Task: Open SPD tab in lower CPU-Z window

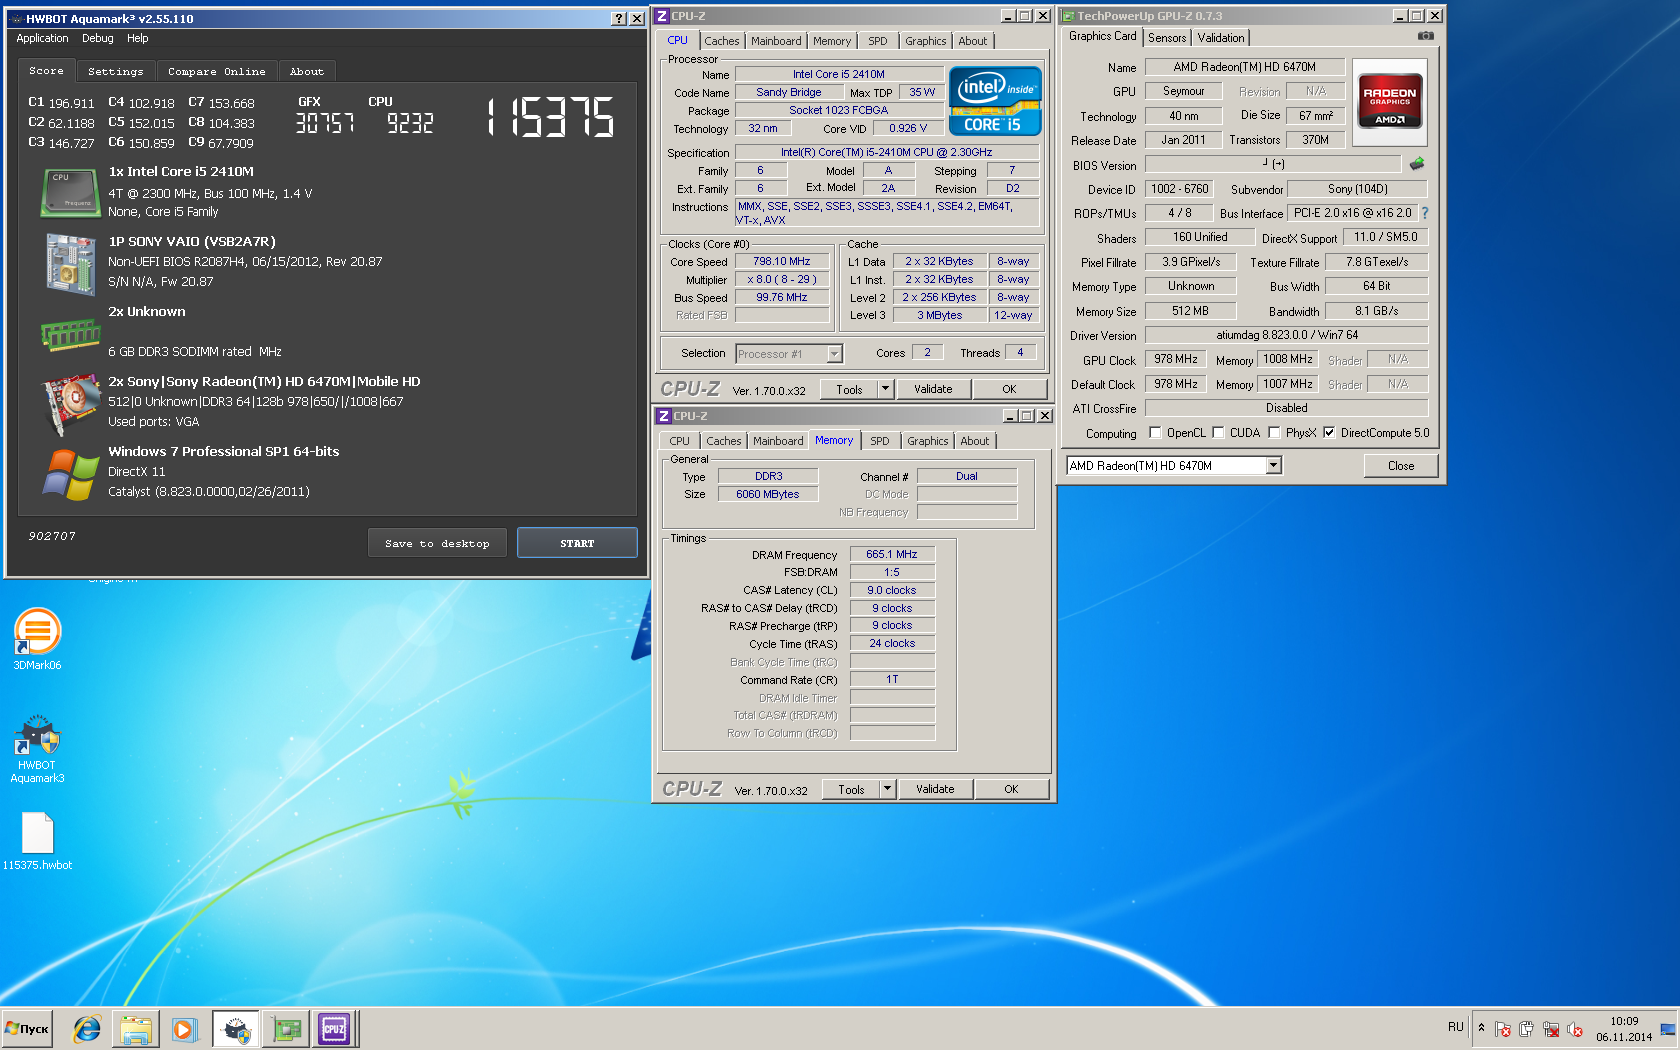Action: (x=879, y=441)
